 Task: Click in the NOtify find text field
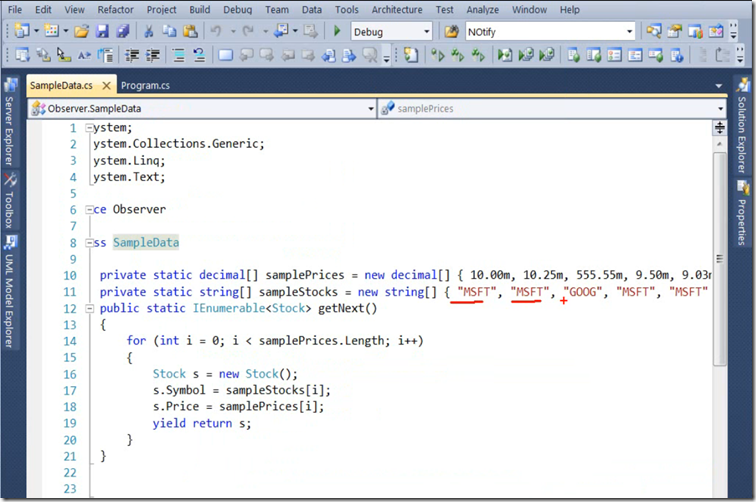click(545, 32)
